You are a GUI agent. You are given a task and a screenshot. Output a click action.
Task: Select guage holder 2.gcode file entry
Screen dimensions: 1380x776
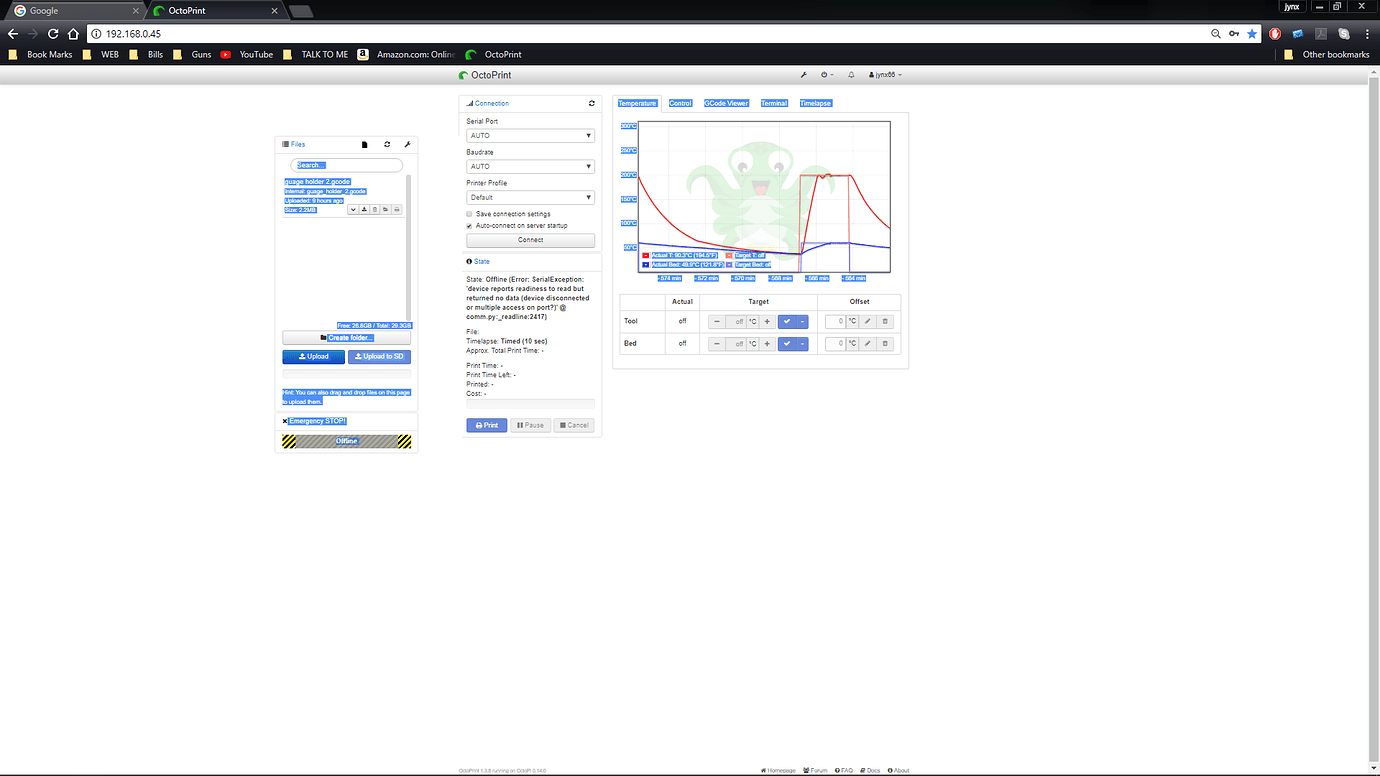pyautogui.click(x=317, y=181)
